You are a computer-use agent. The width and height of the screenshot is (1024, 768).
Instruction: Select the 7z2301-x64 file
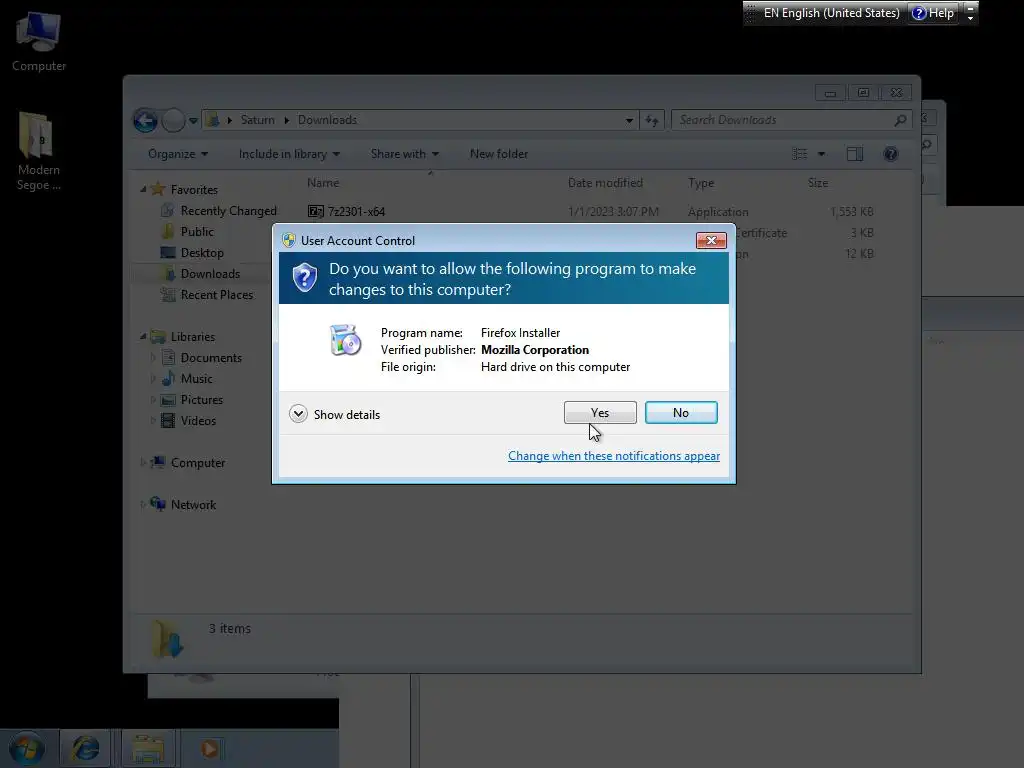coord(356,212)
